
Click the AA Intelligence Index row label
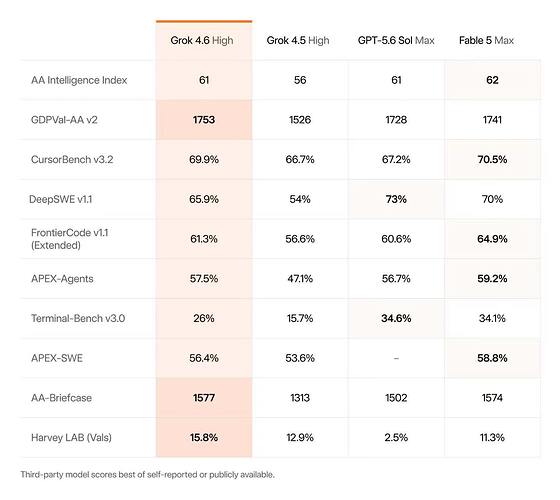click(x=79, y=80)
